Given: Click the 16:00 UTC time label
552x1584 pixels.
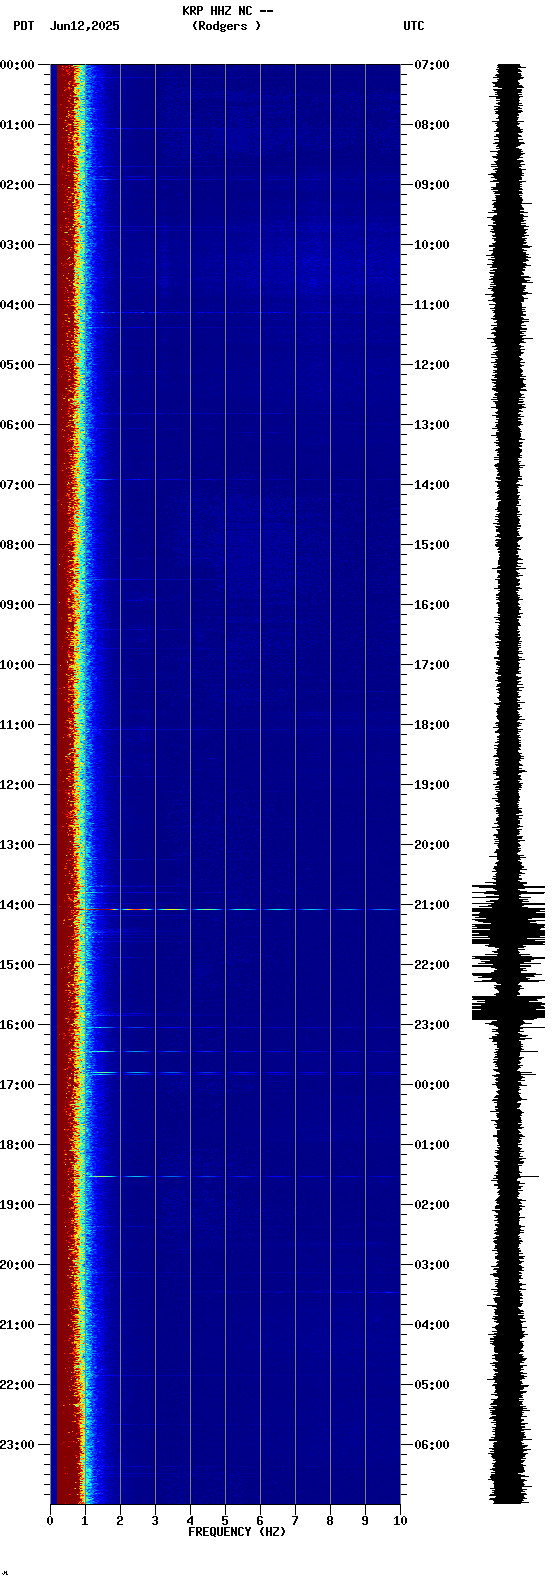Looking at the screenshot, I should pyautogui.click(x=432, y=605).
